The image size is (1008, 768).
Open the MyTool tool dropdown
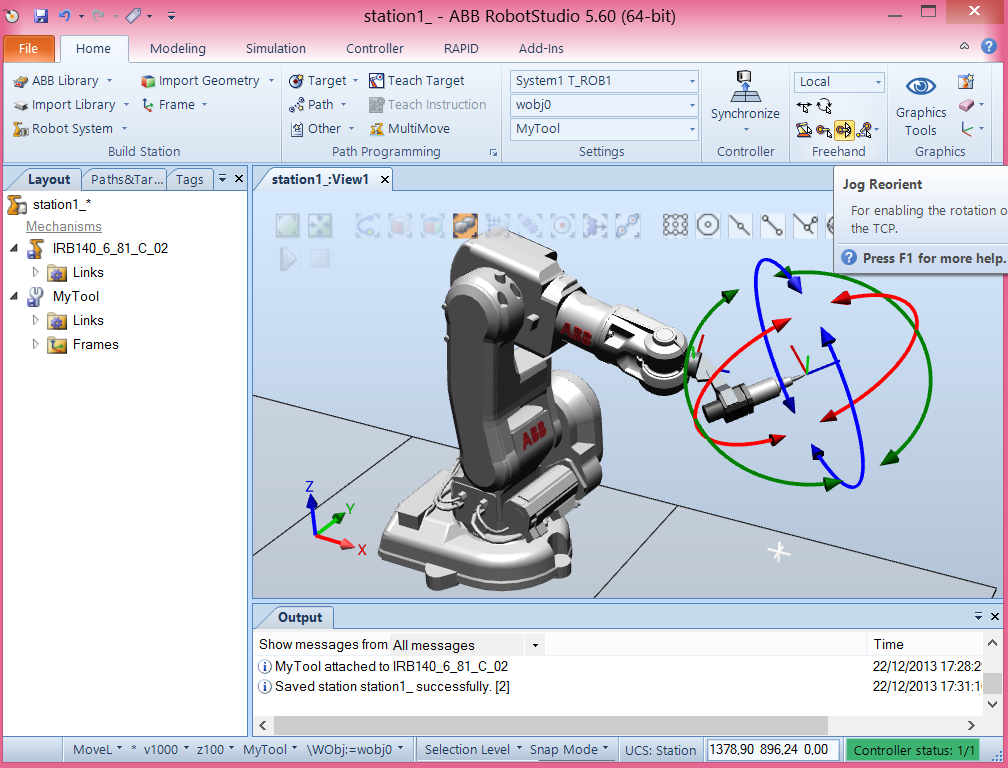click(692, 128)
